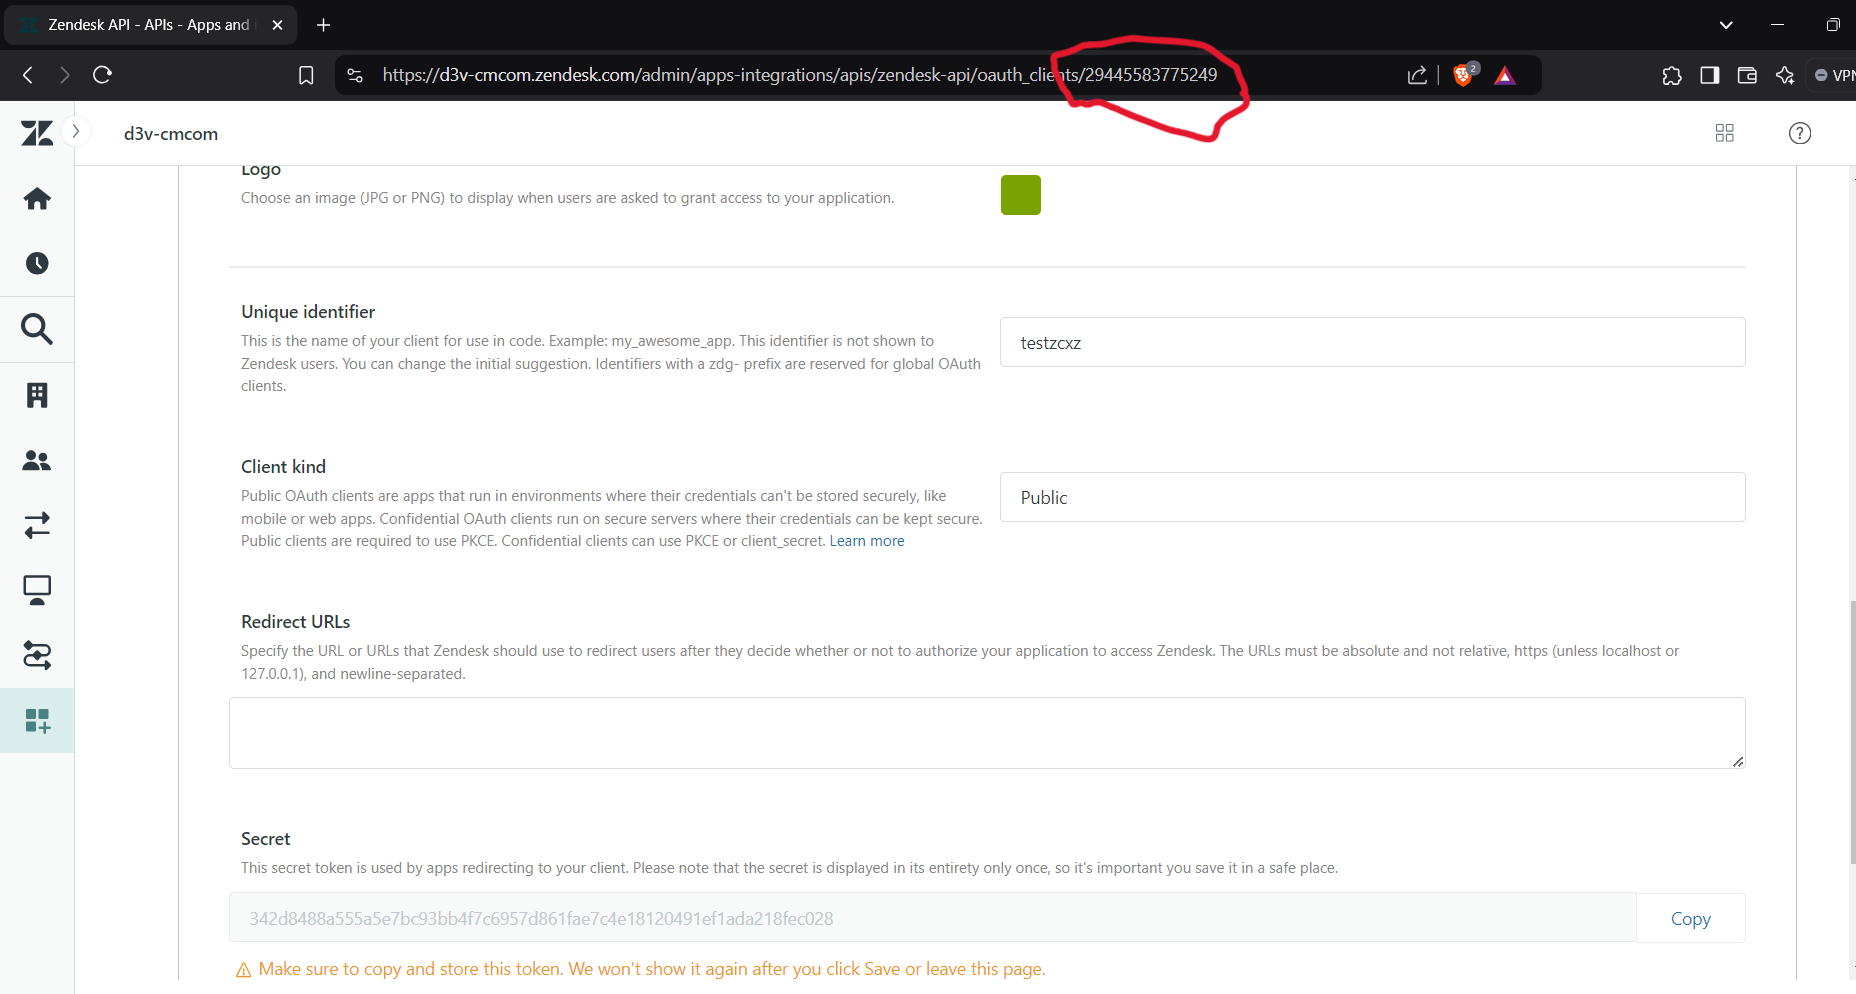Open the Channels arrows icon

(37, 525)
